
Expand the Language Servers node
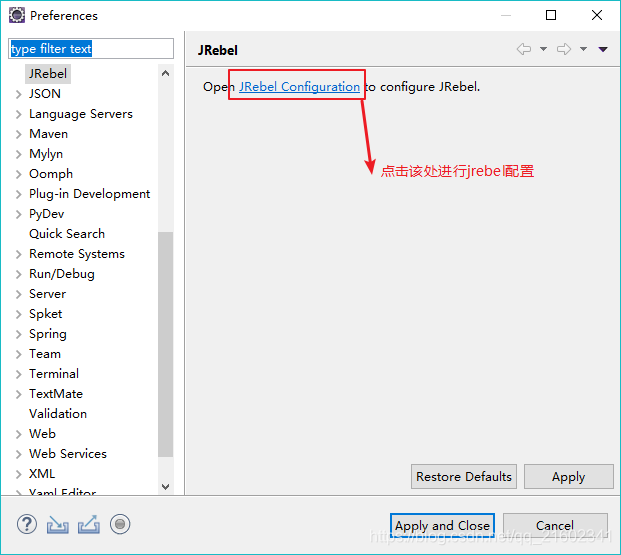18,114
